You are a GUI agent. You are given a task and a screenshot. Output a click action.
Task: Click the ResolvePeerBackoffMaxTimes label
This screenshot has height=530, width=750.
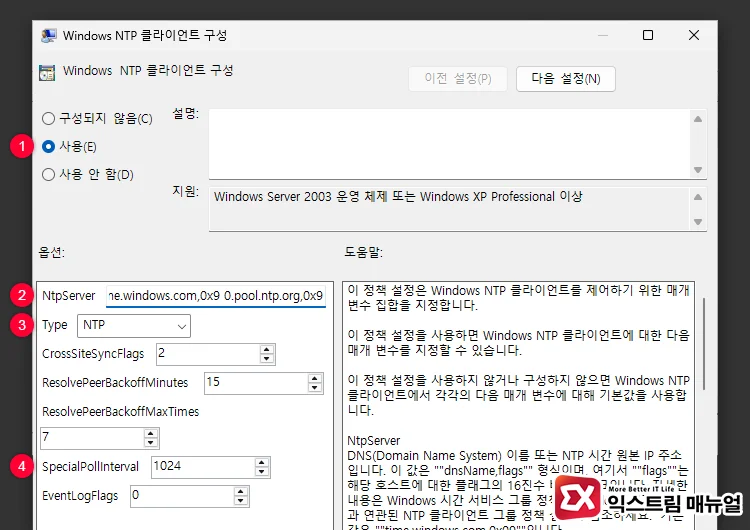click(121, 411)
